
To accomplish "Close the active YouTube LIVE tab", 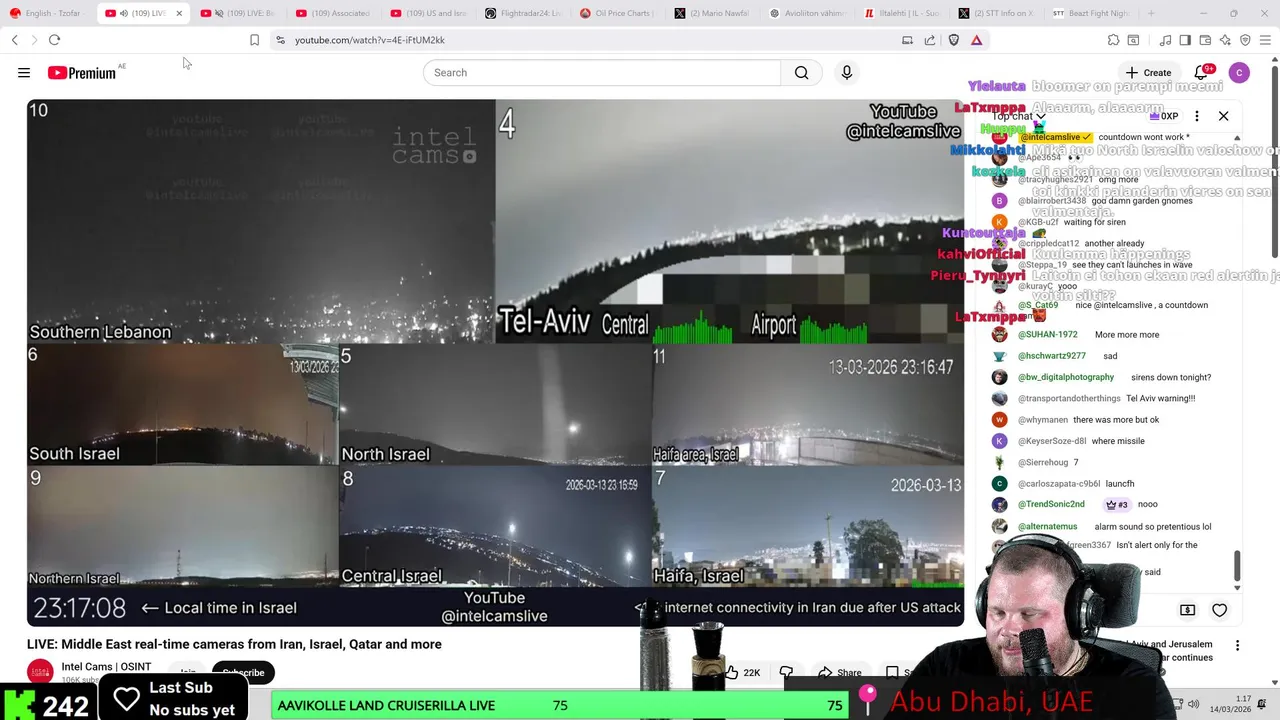I will [x=179, y=13].
